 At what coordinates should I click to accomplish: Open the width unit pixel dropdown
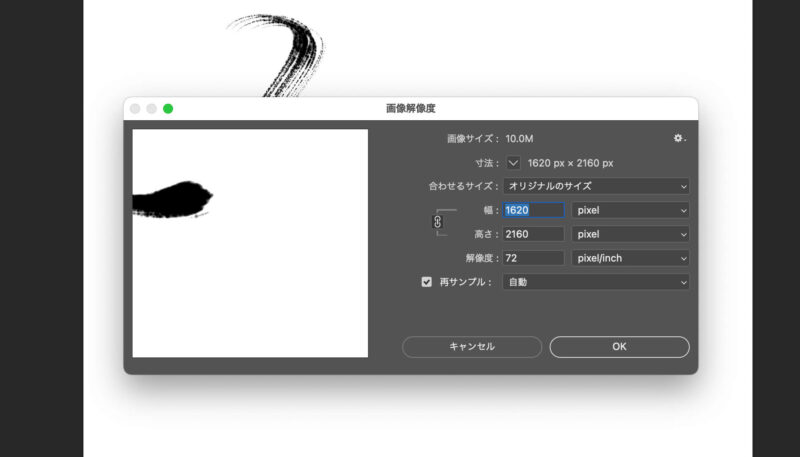click(x=630, y=210)
